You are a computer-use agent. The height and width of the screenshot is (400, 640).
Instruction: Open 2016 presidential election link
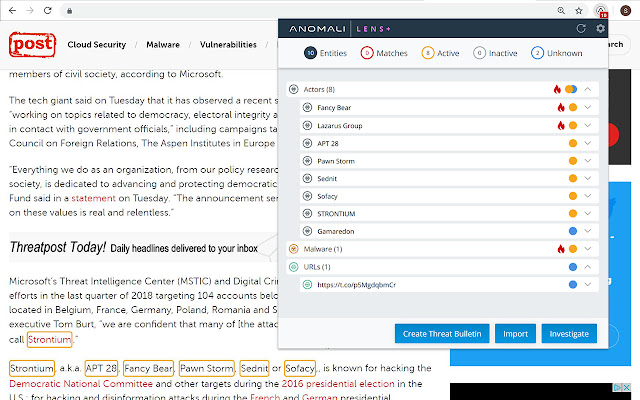(x=338, y=384)
